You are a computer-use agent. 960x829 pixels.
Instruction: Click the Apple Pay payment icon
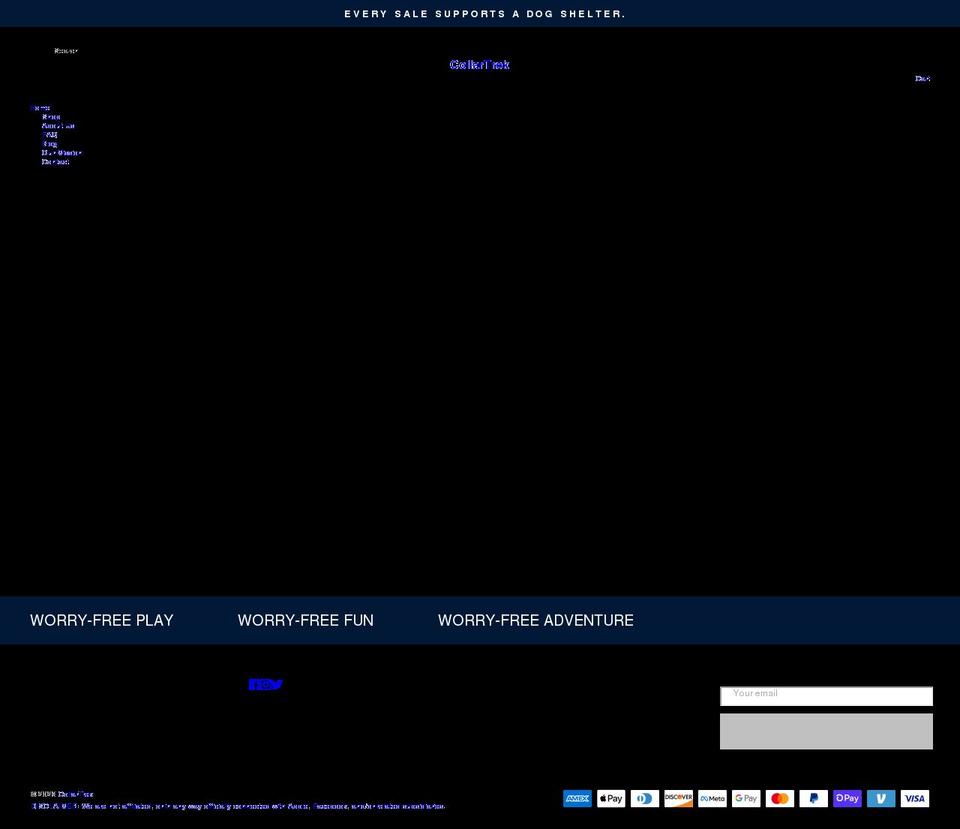[x=610, y=798]
